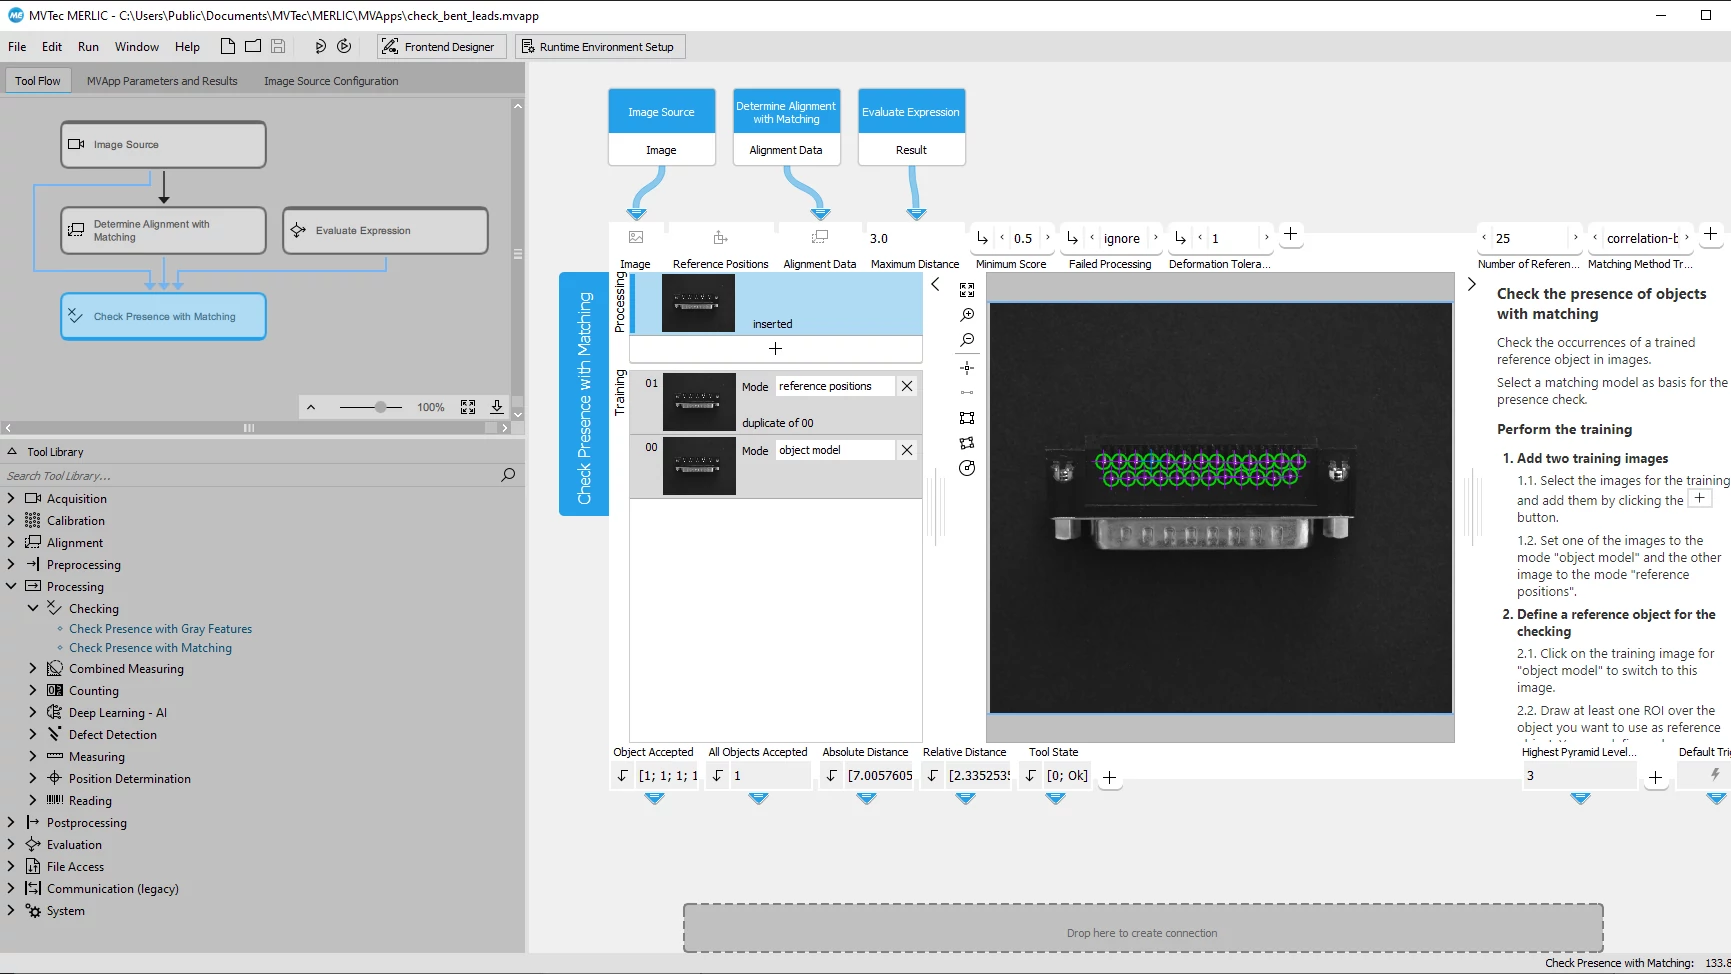Open an MVApp using the folder icon
Viewport: 1731px width, 974px height.
tap(253, 46)
